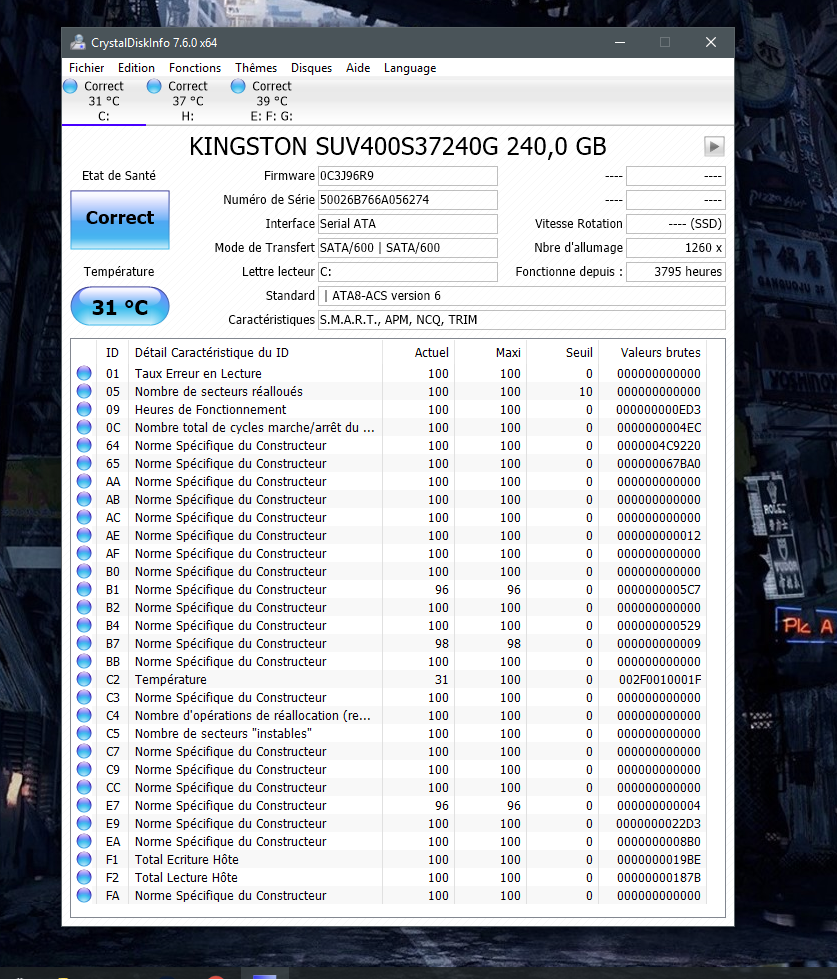
Task: Click the status orb for ID 64
Action: tap(84, 445)
